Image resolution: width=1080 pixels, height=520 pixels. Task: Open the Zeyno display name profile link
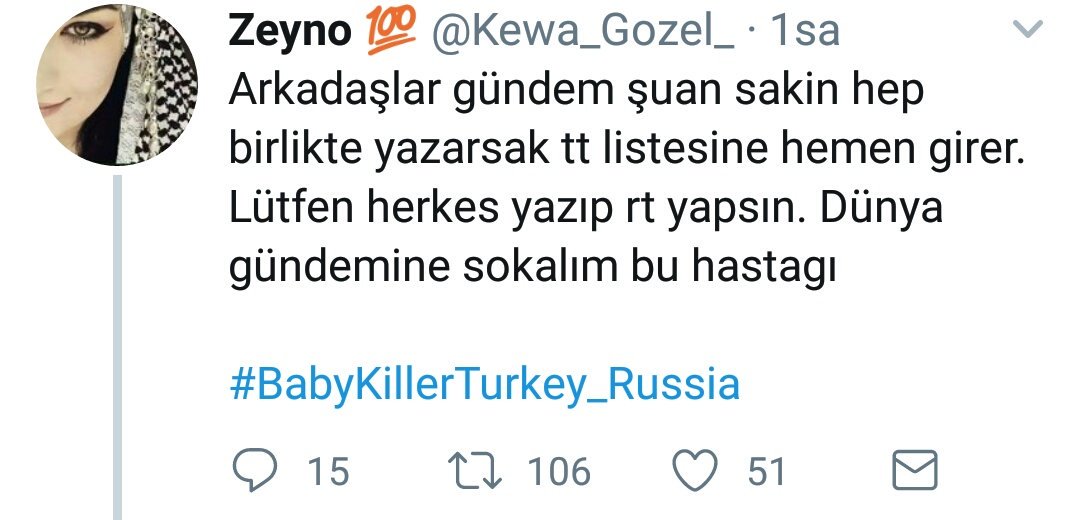[290, 32]
